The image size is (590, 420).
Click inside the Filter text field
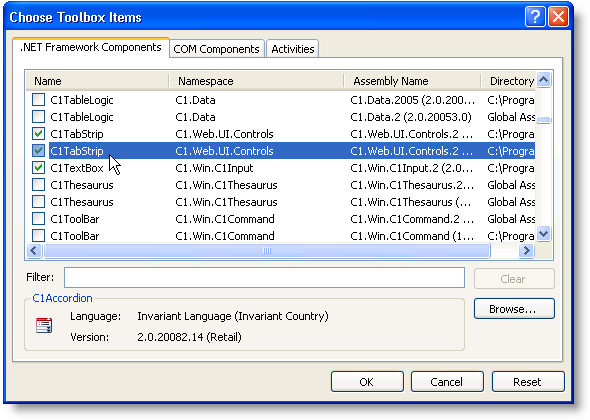click(x=264, y=277)
